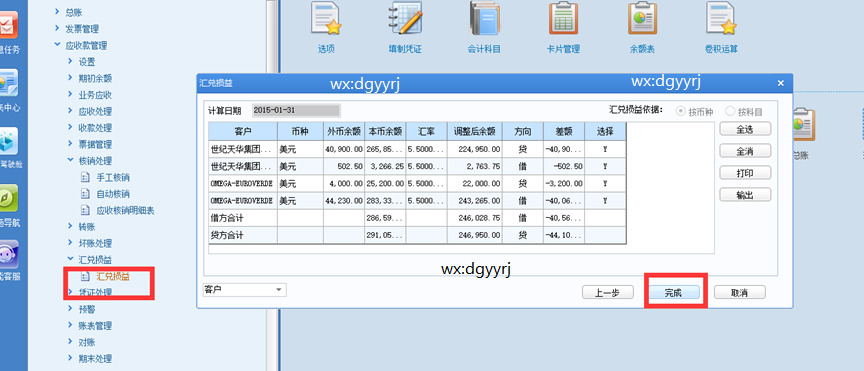Click the 报表中心 sidebar icon

8,83
